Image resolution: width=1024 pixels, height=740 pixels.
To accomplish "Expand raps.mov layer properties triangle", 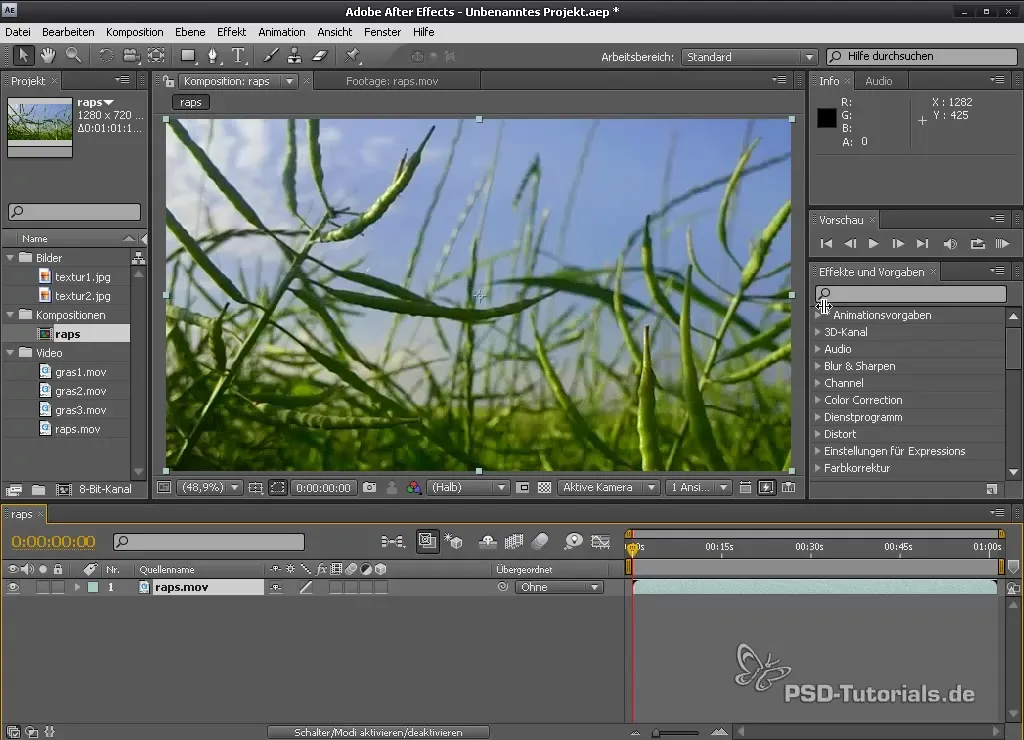I will [x=77, y=587].
